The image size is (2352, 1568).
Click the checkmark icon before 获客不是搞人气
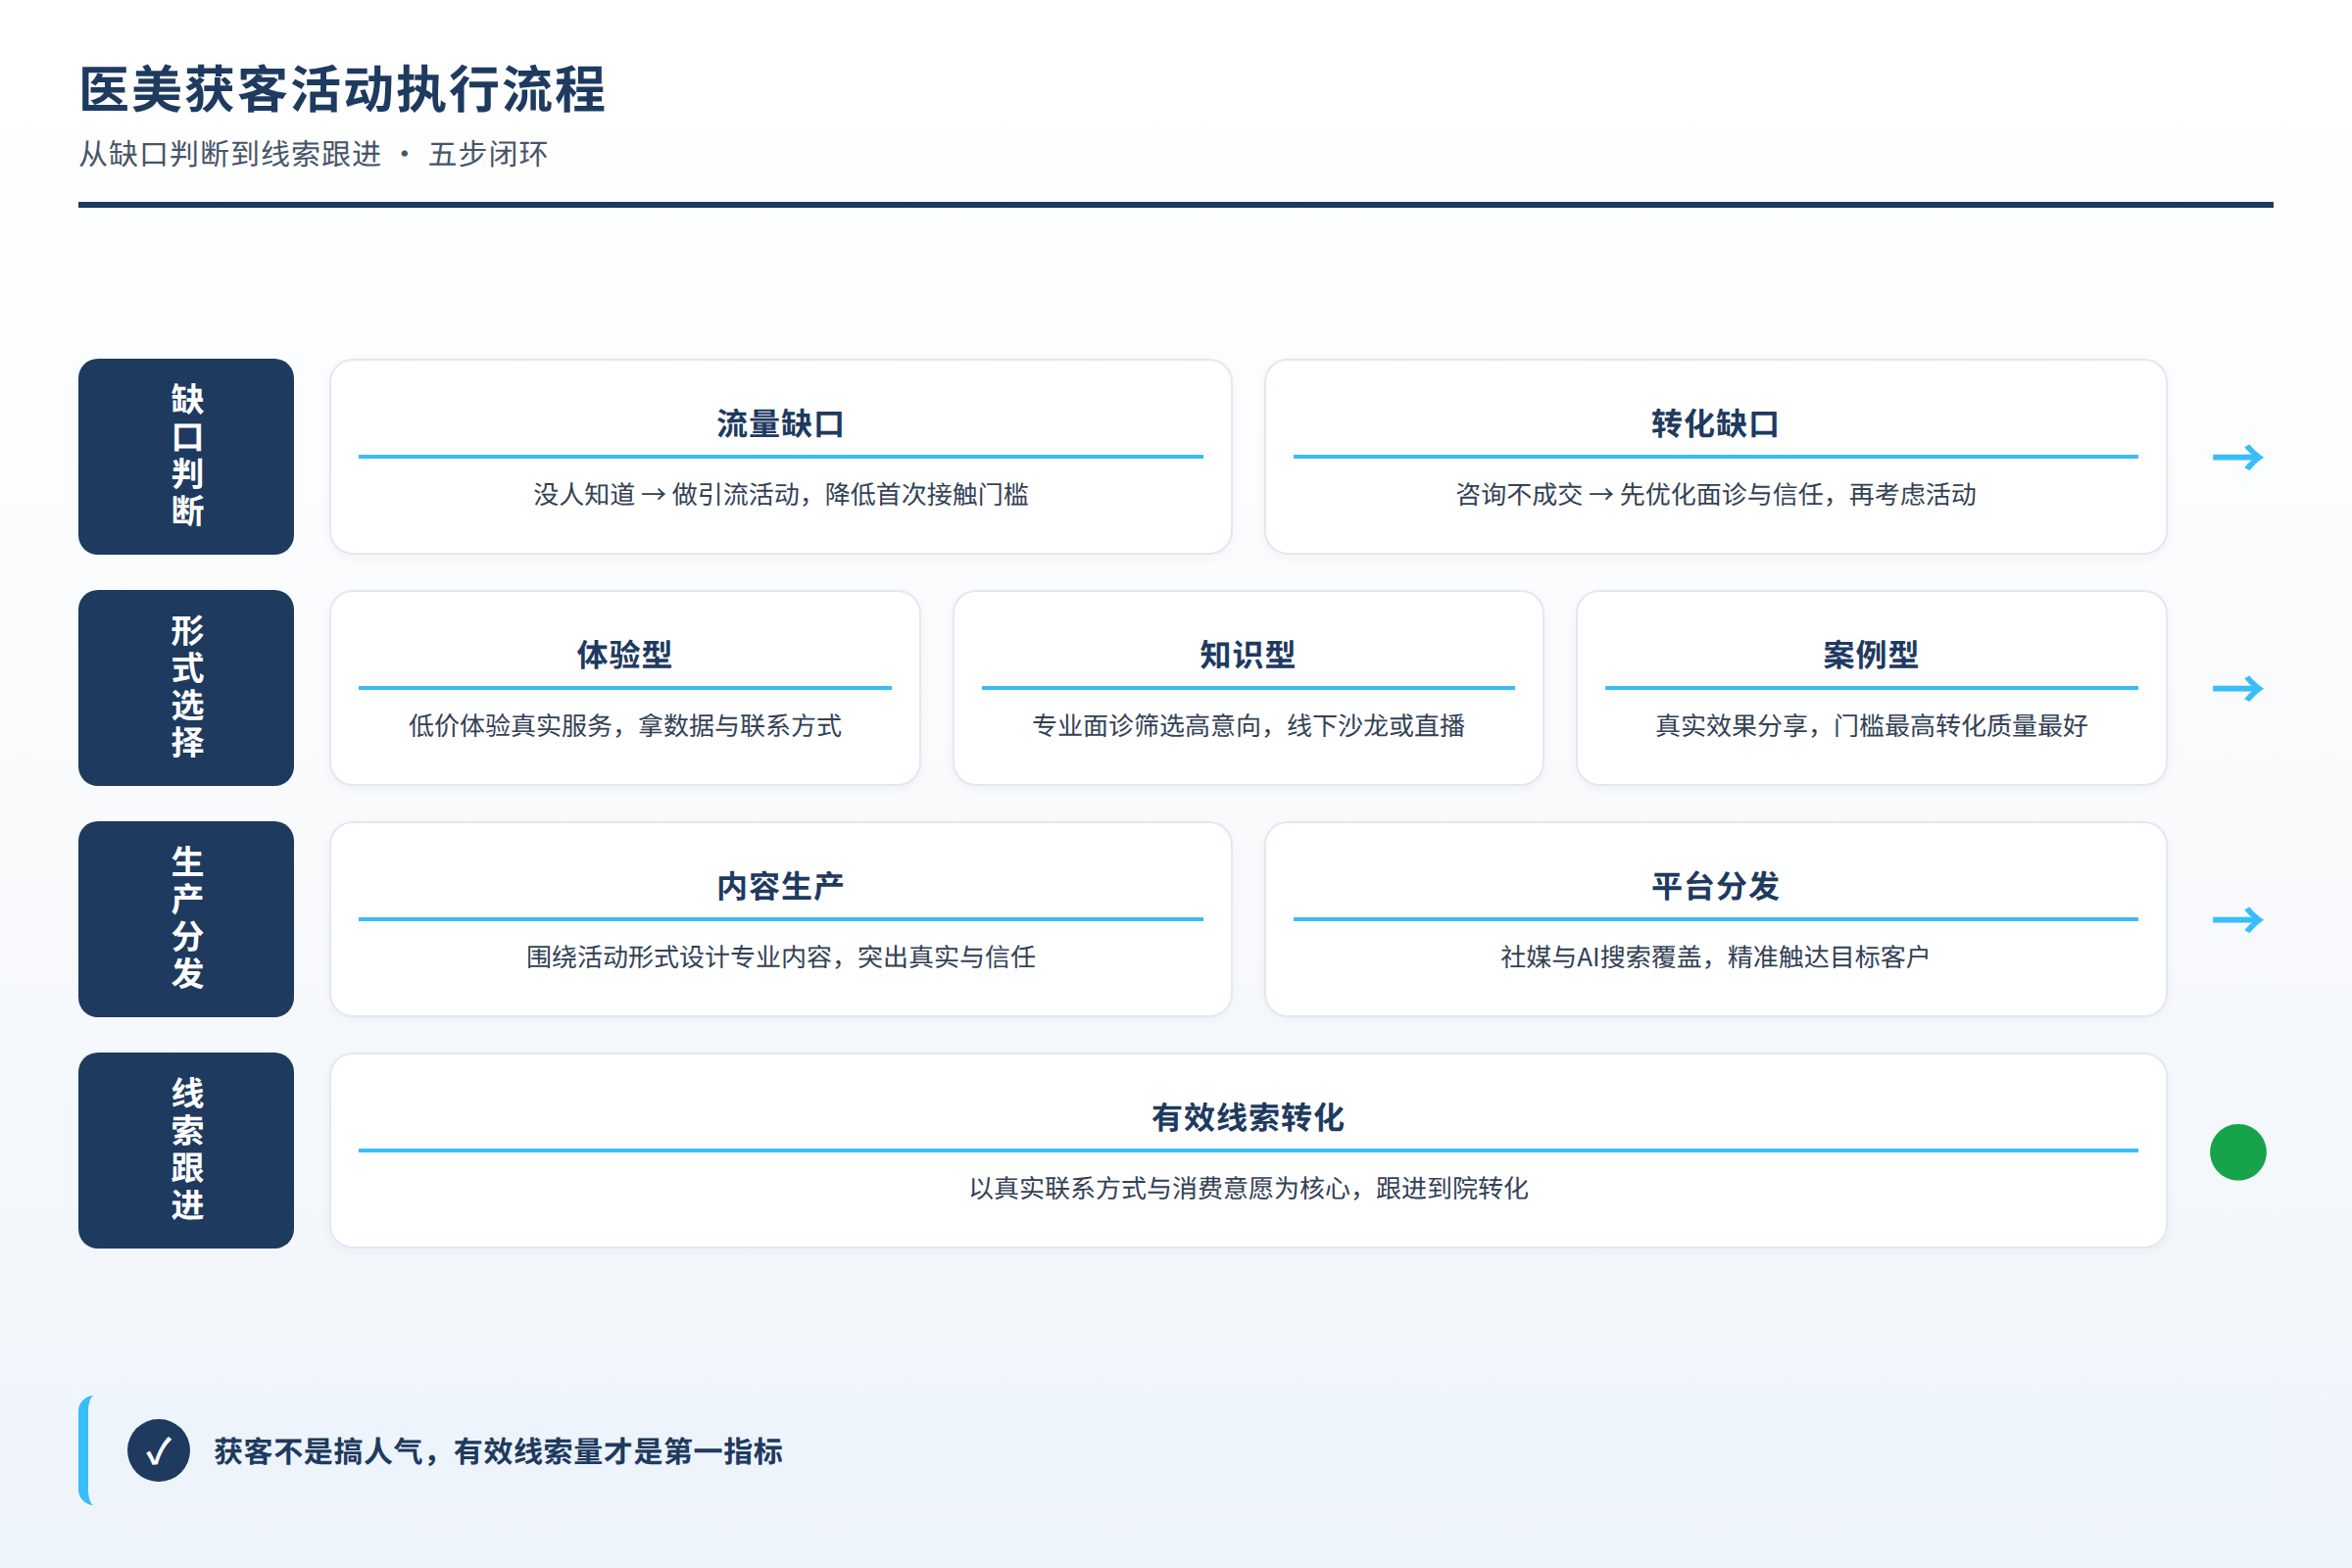[x=158, y=1450]
